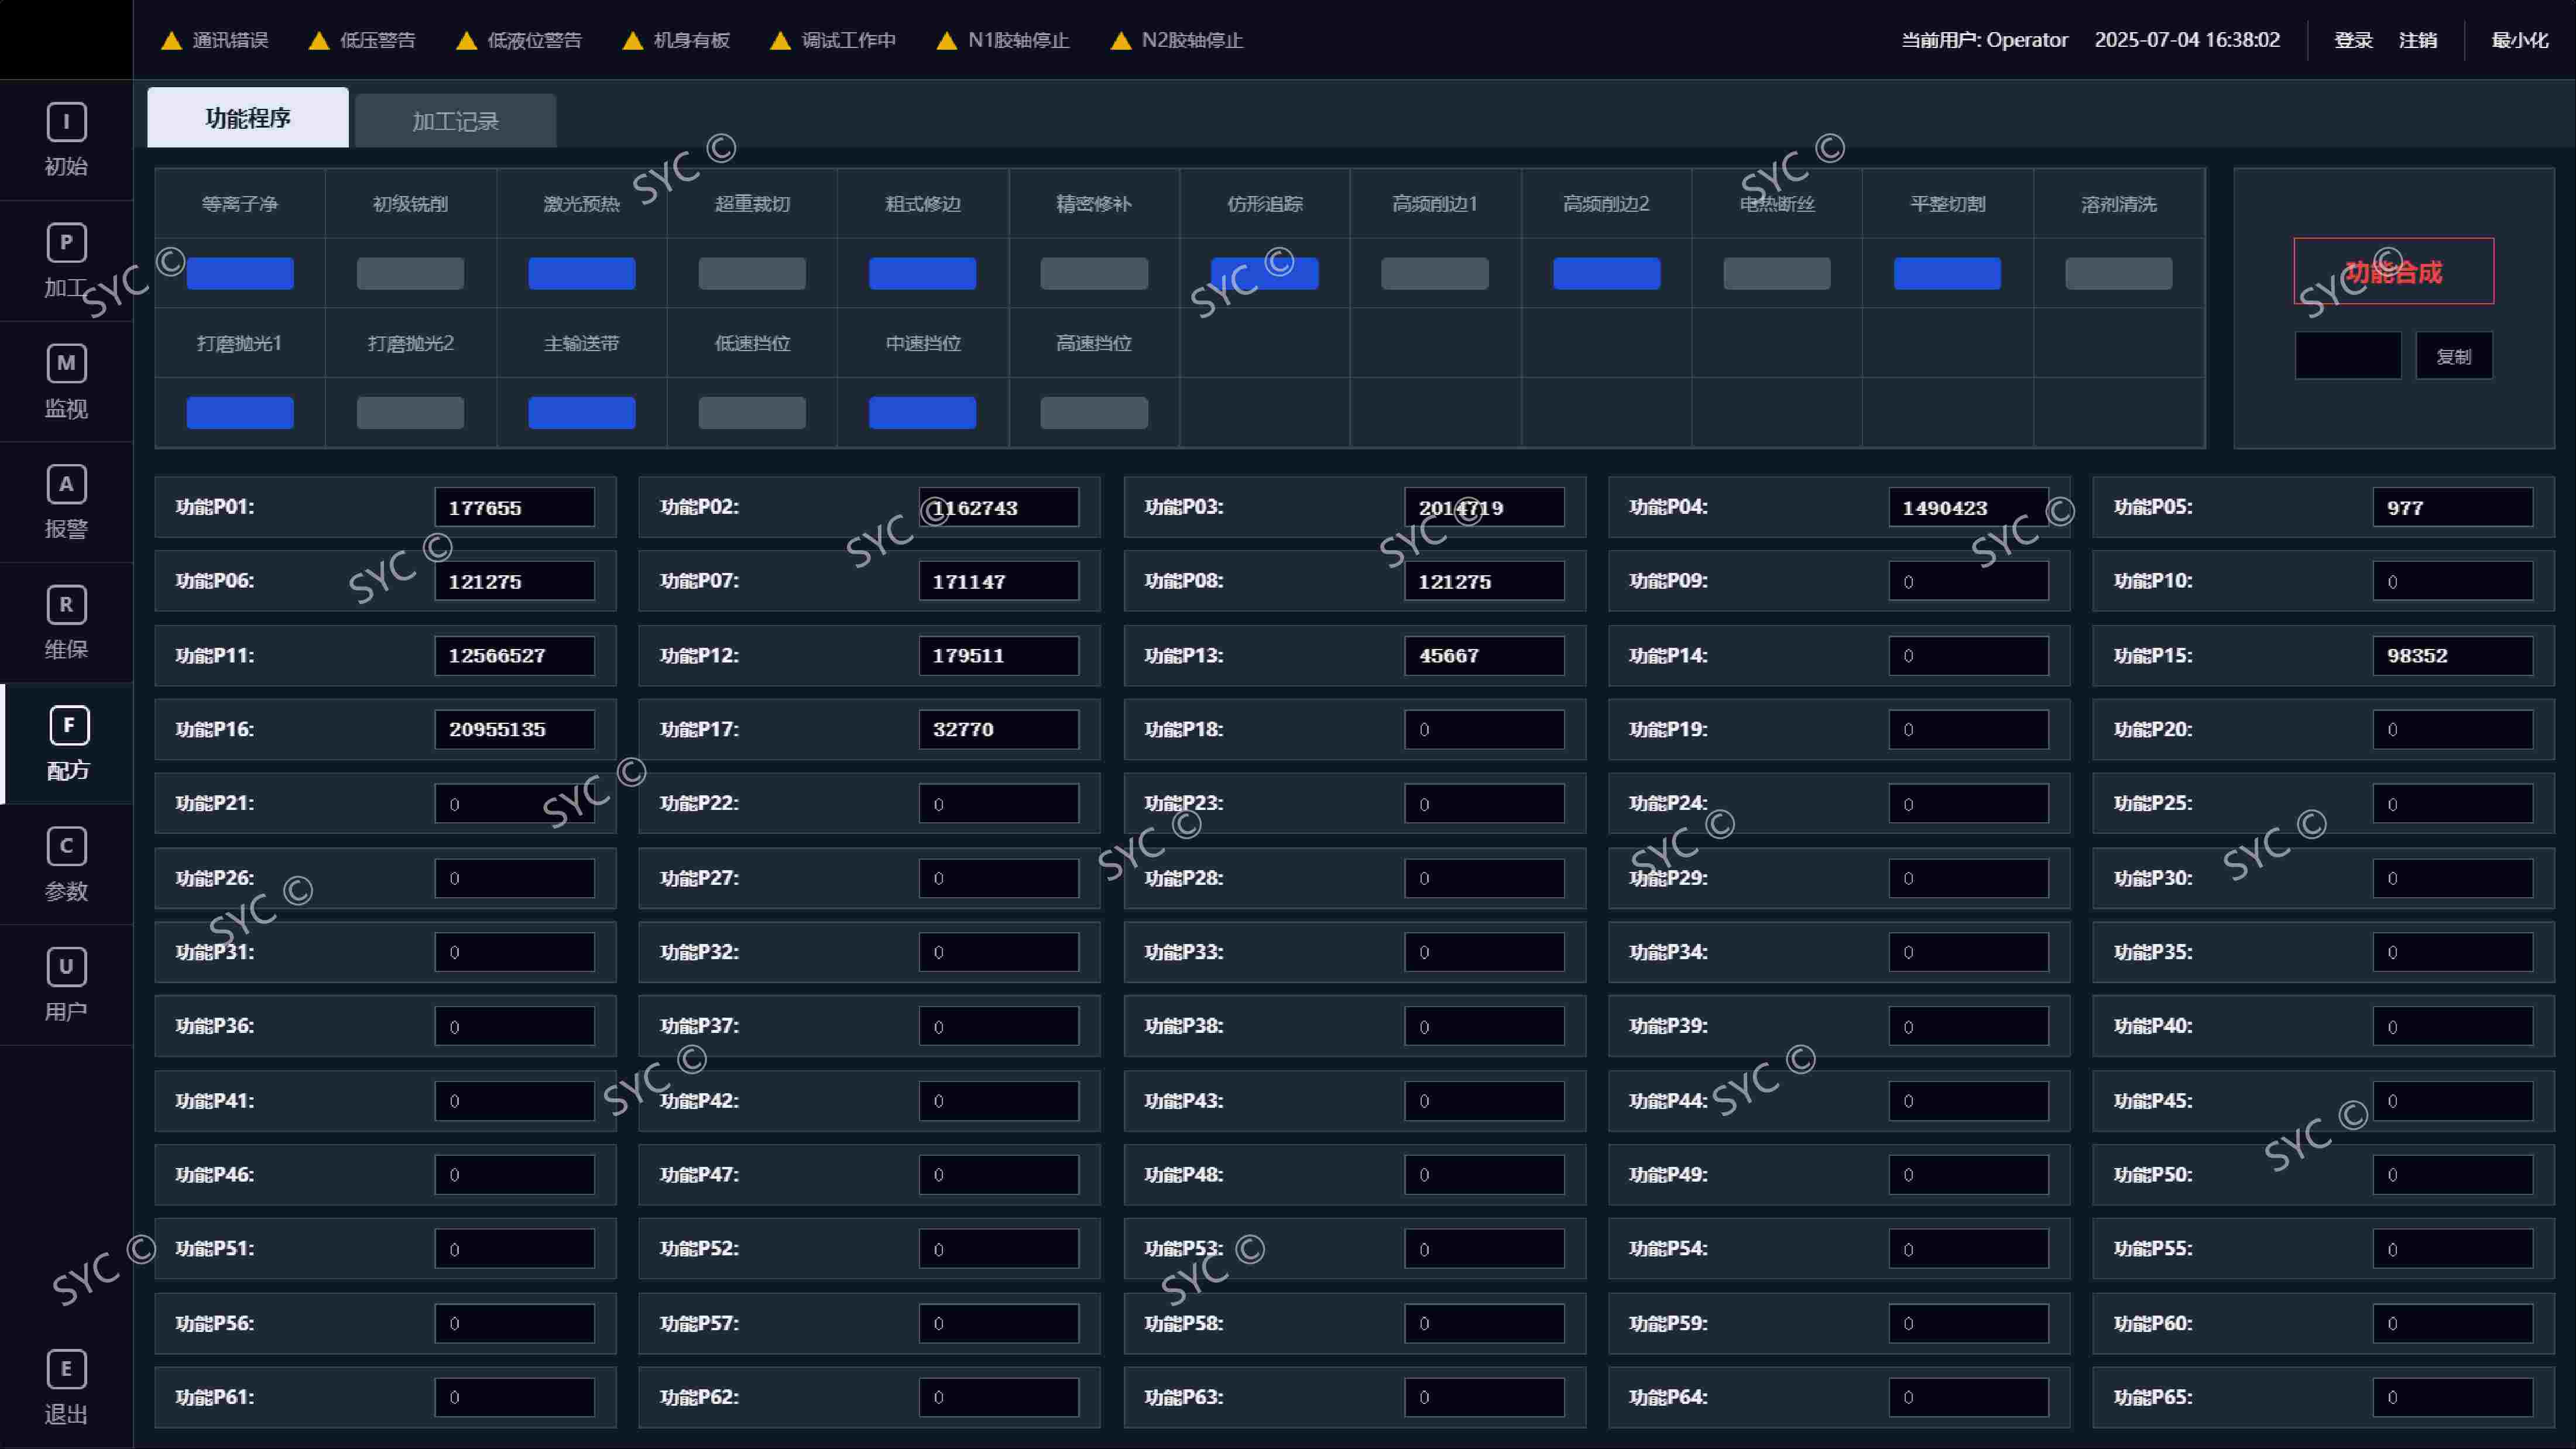Open the 监视 monitor icon

click(x=66, y=364)
